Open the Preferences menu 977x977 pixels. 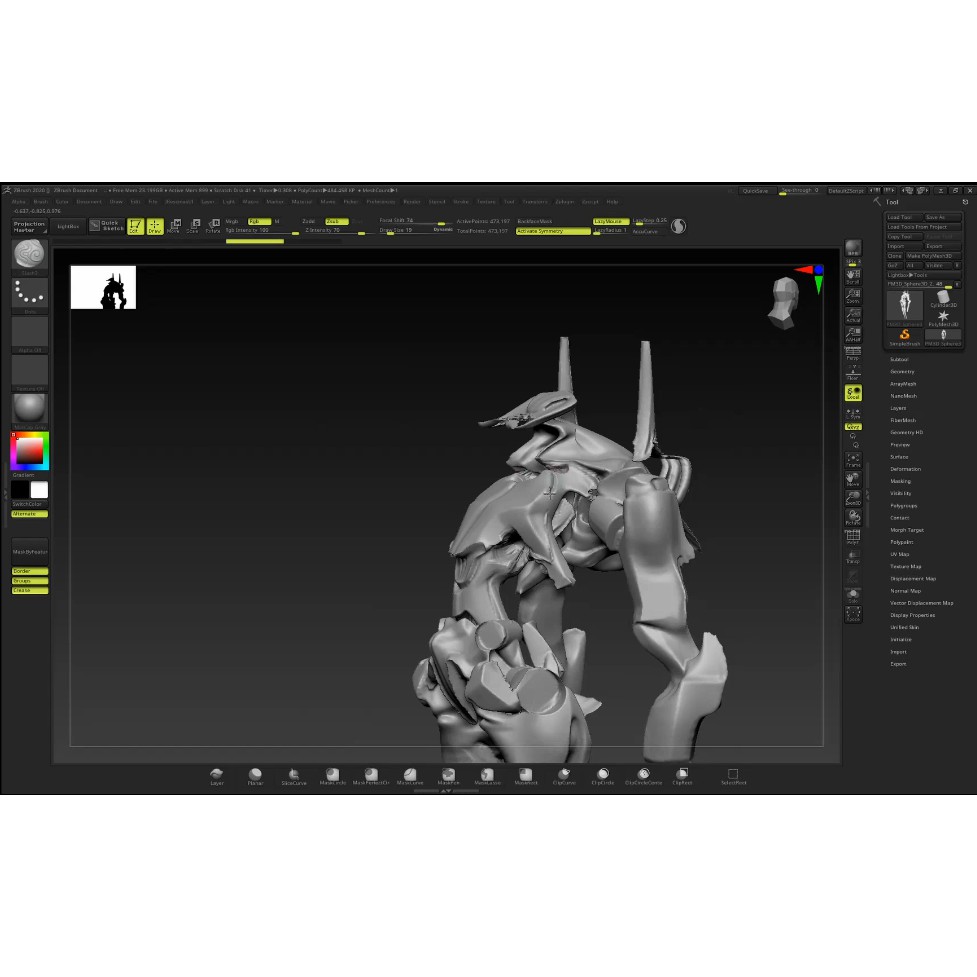coord(381,201)
